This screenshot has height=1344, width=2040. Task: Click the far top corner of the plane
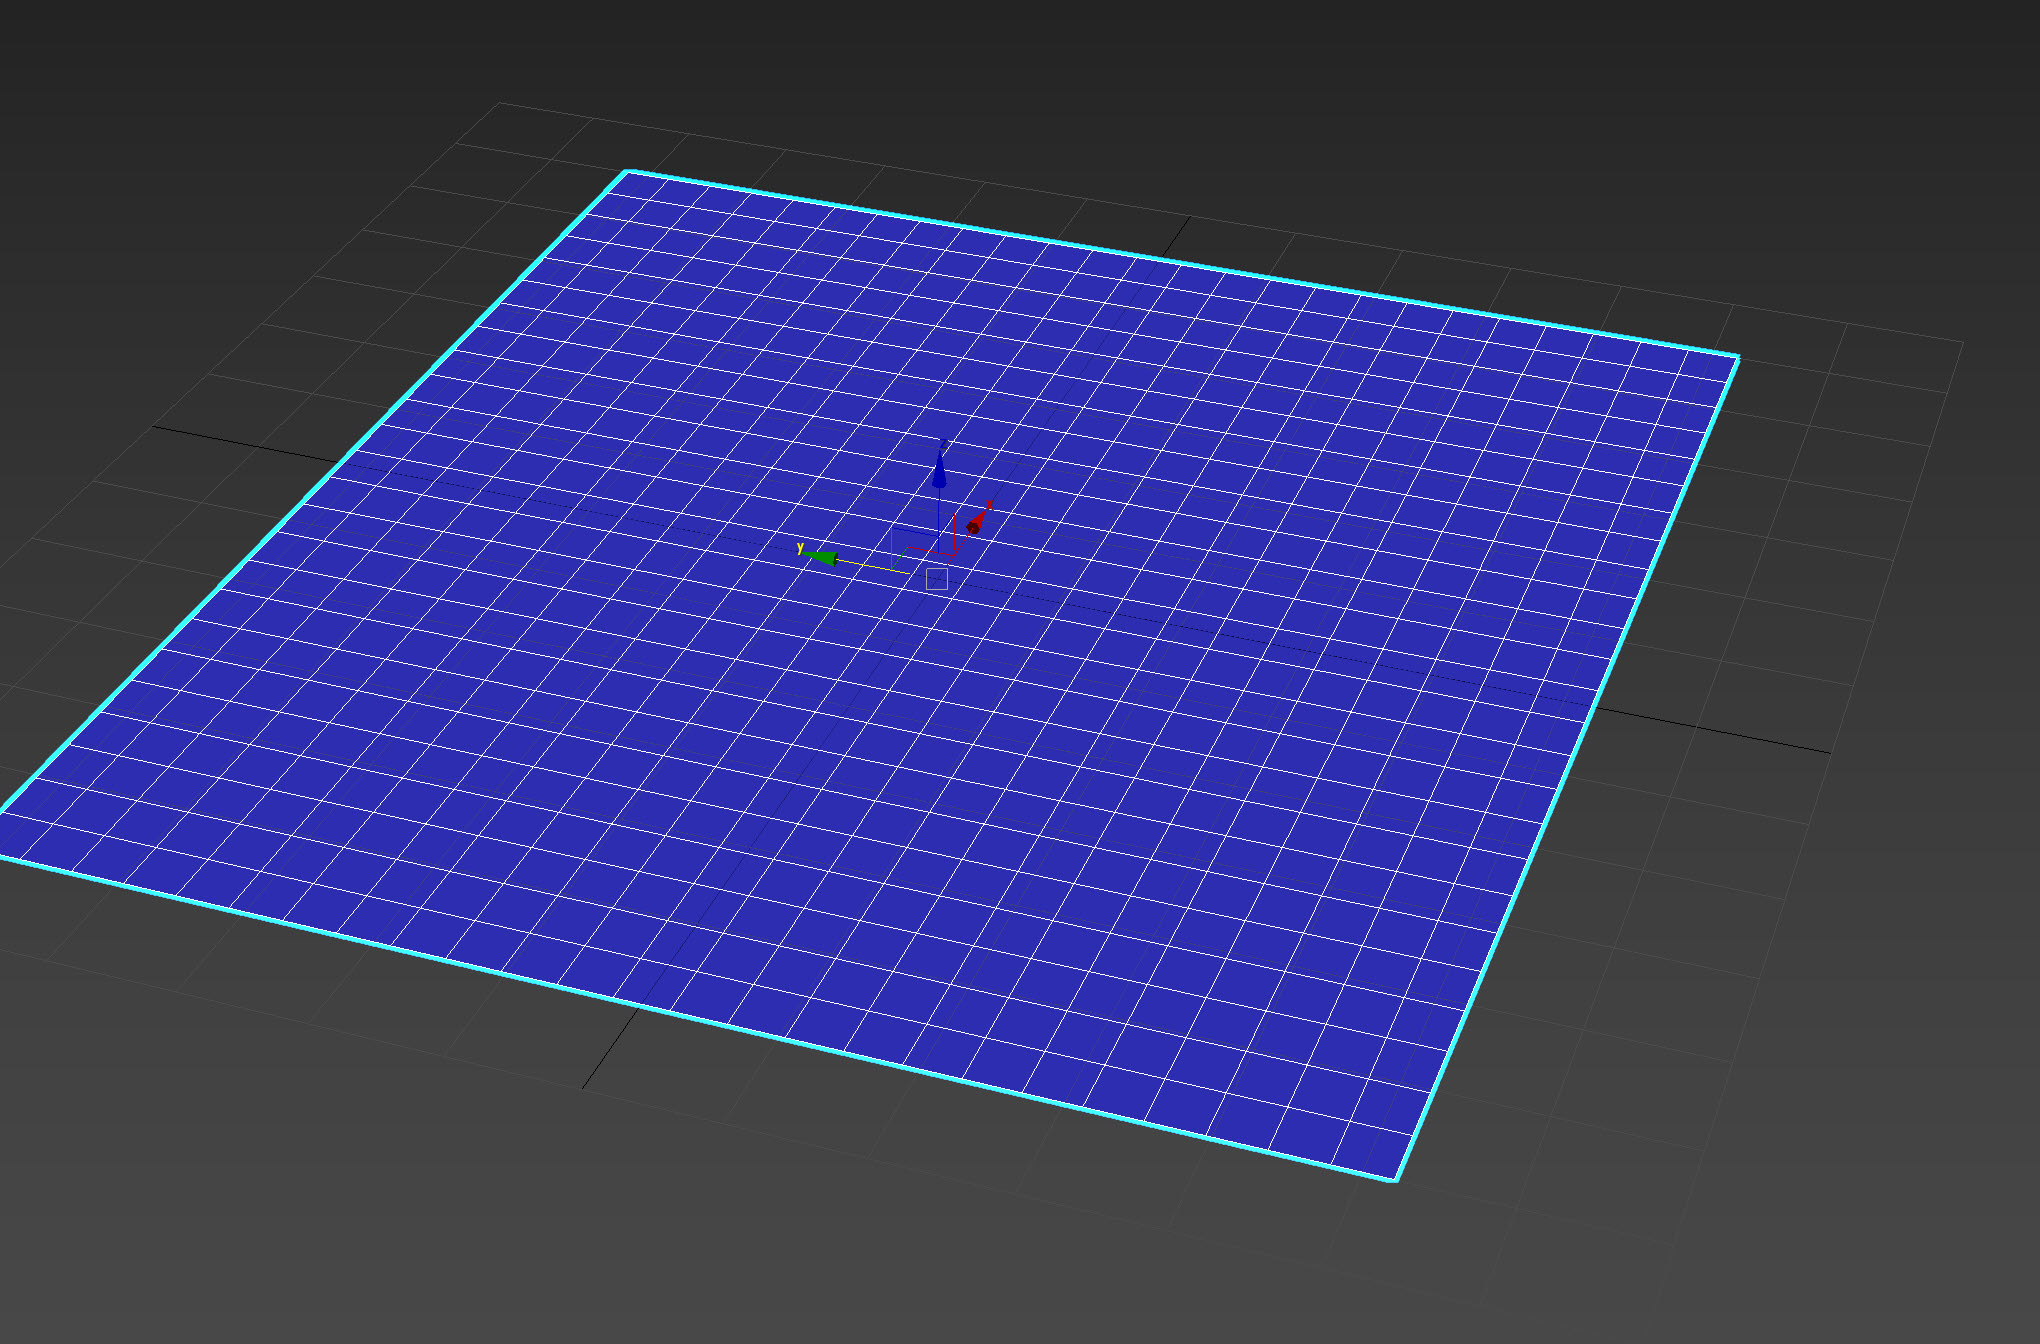[x=627, y=172]
